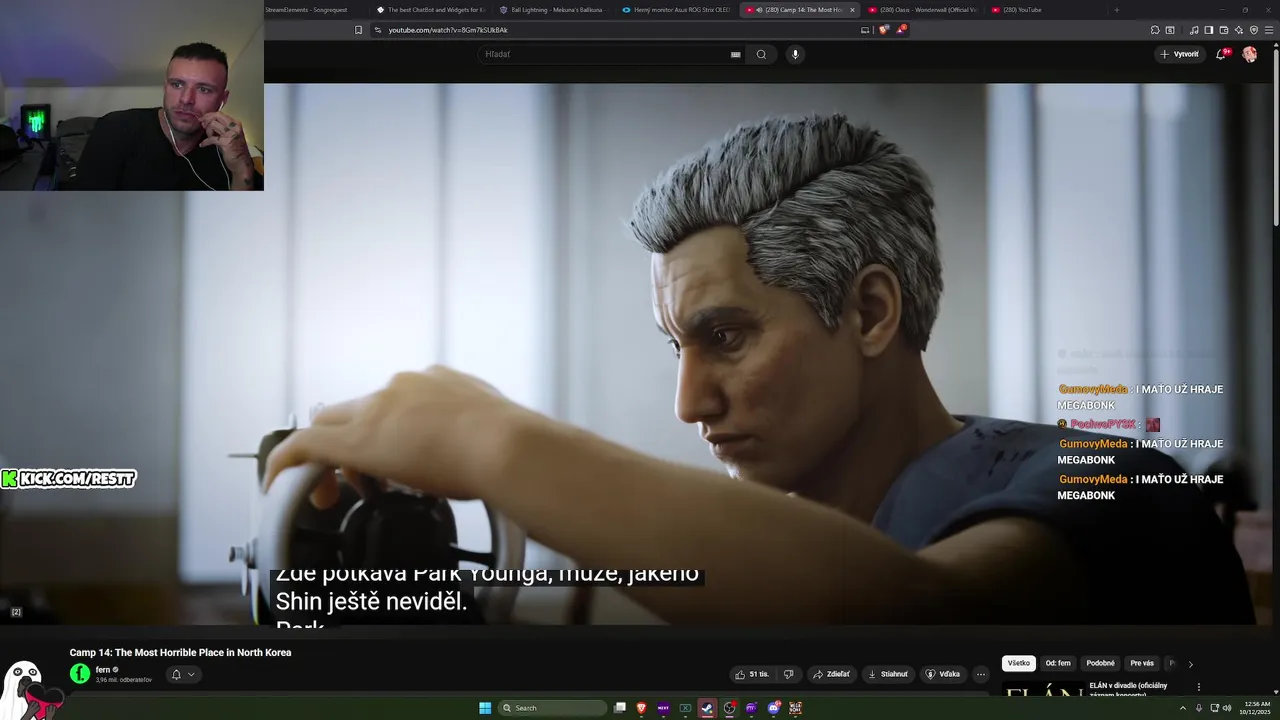Toggle the browser sidebar panel icon

(x=1208, y=30)
